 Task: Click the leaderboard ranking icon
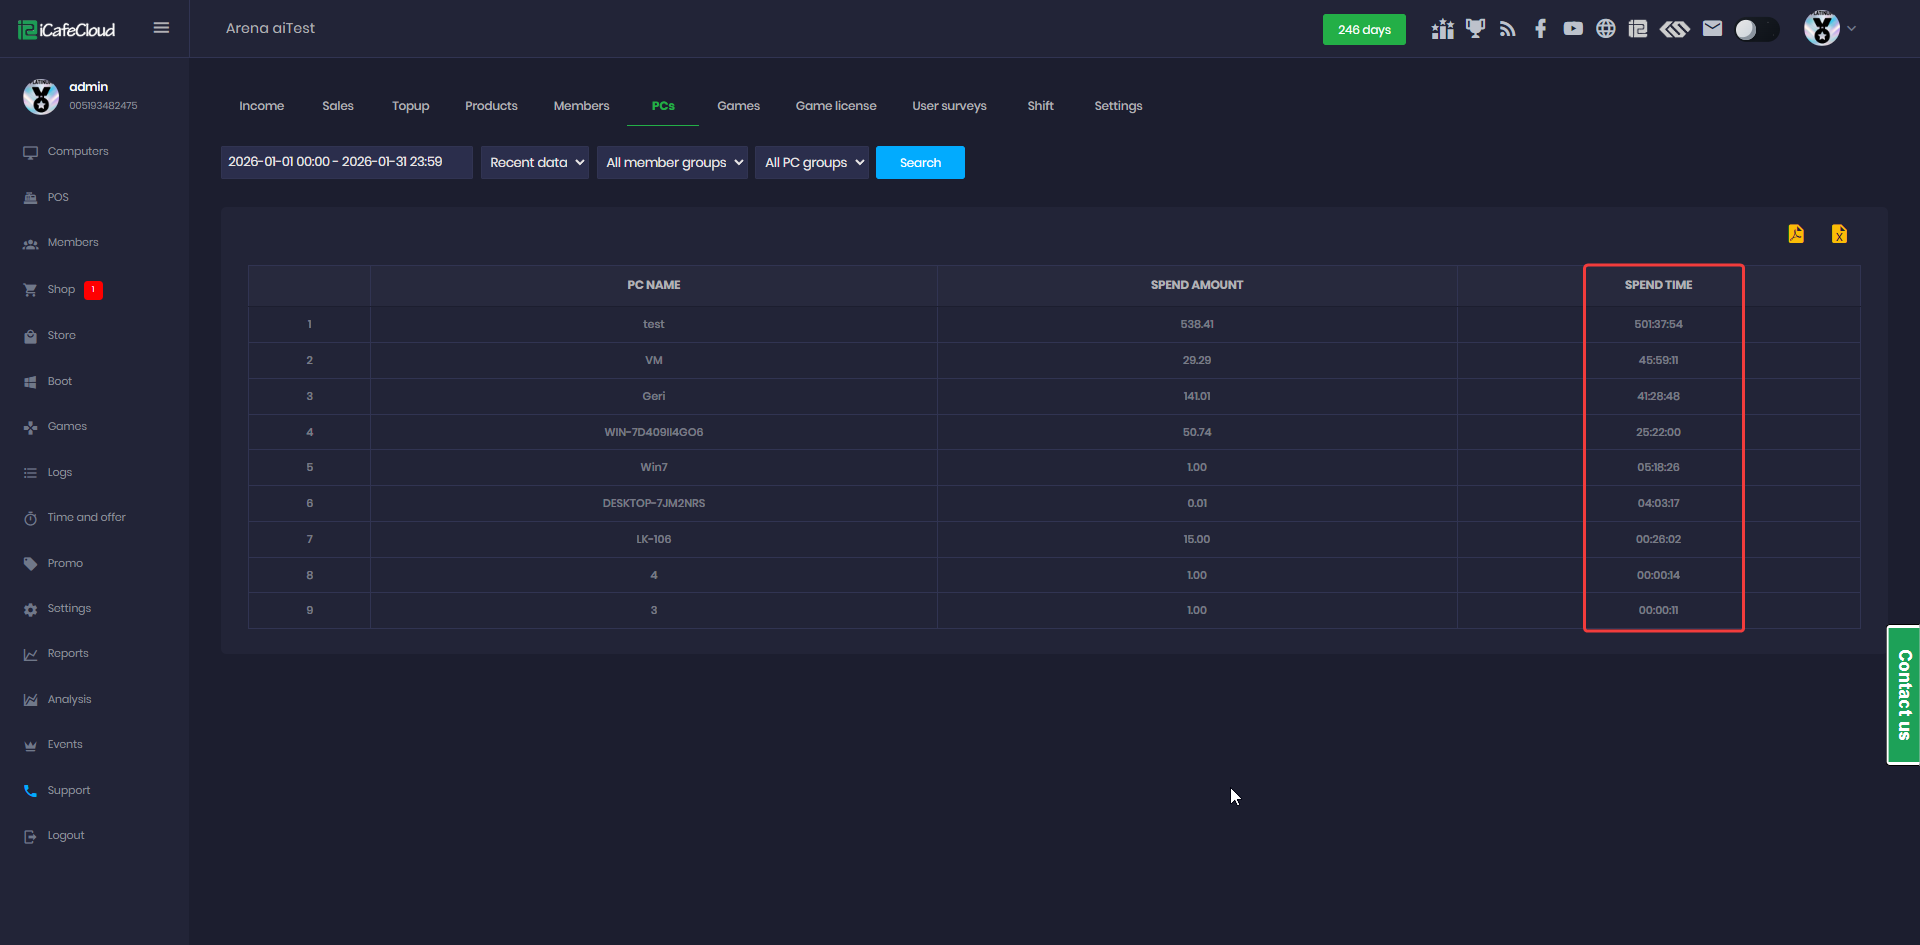[1442, 29]
